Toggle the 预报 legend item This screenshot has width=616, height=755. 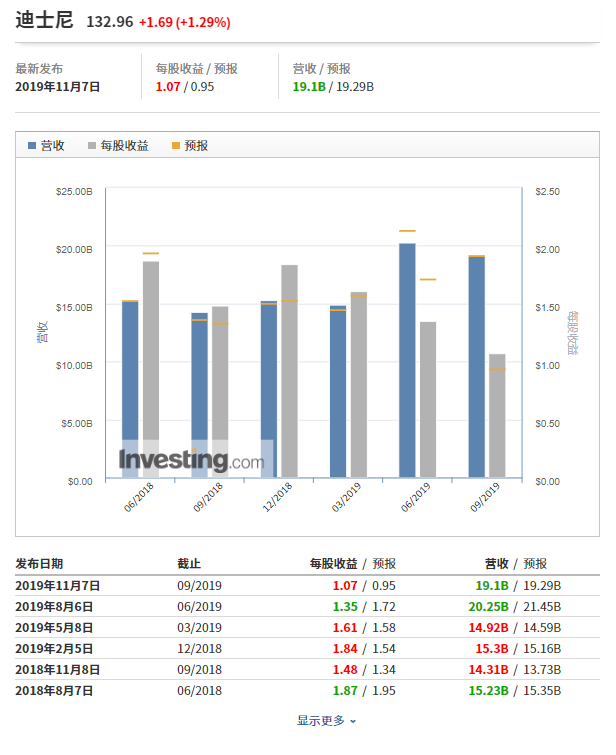[190, 145]
